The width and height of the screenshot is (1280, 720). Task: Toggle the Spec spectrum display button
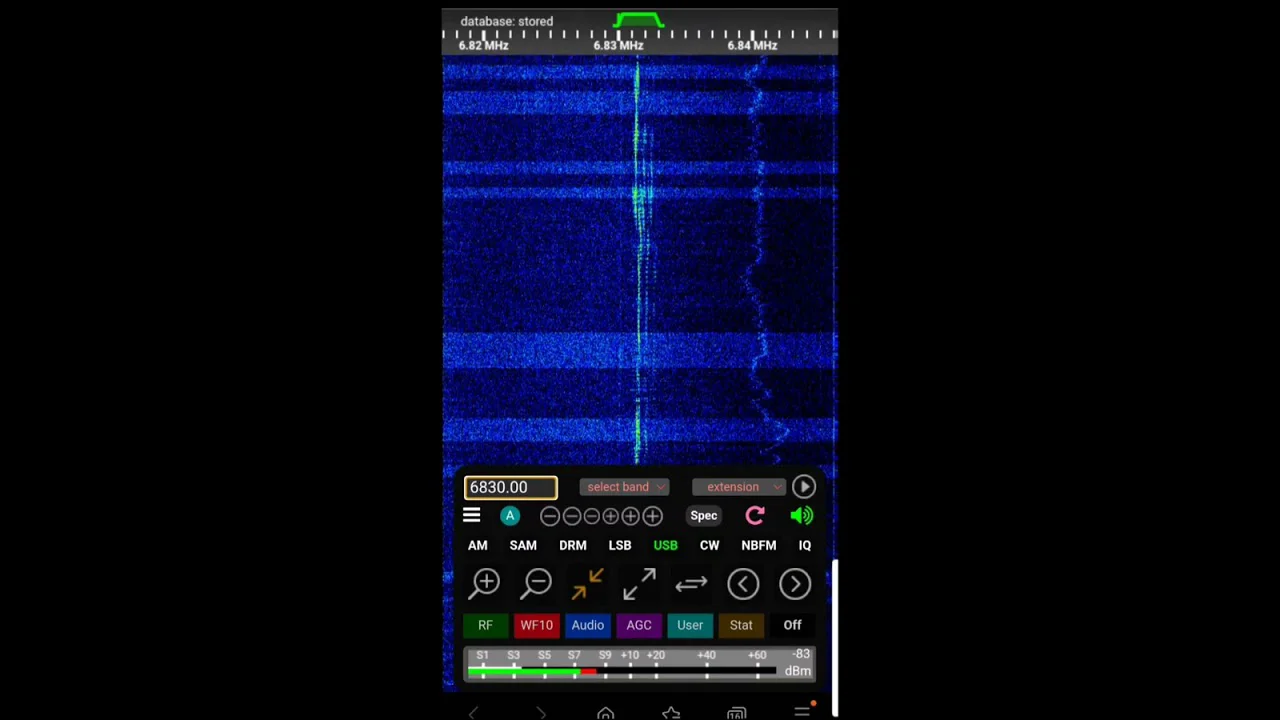(703, 516)
